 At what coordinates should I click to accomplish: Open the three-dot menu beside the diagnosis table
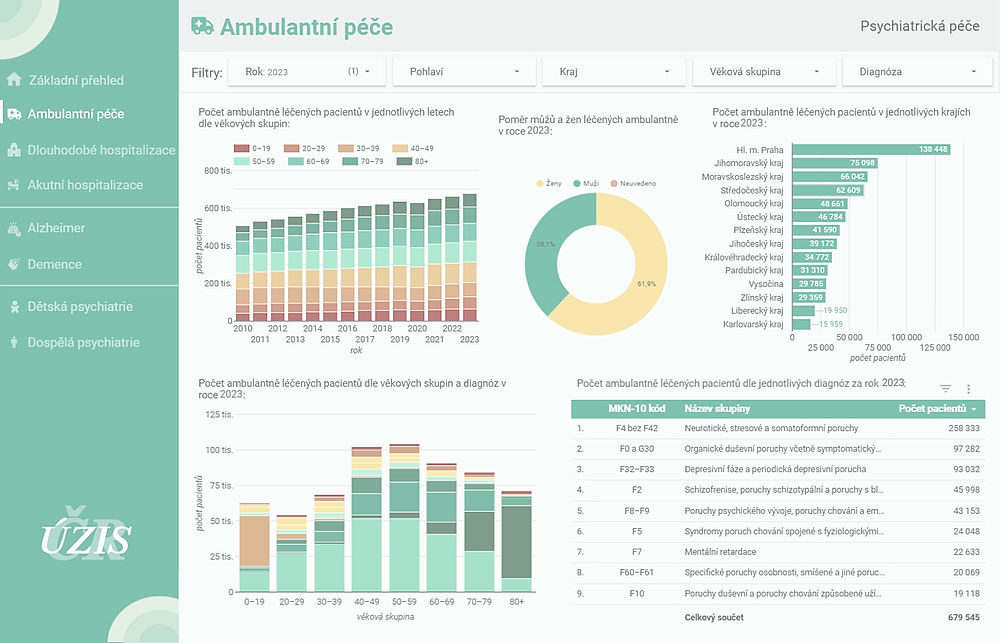968,389
